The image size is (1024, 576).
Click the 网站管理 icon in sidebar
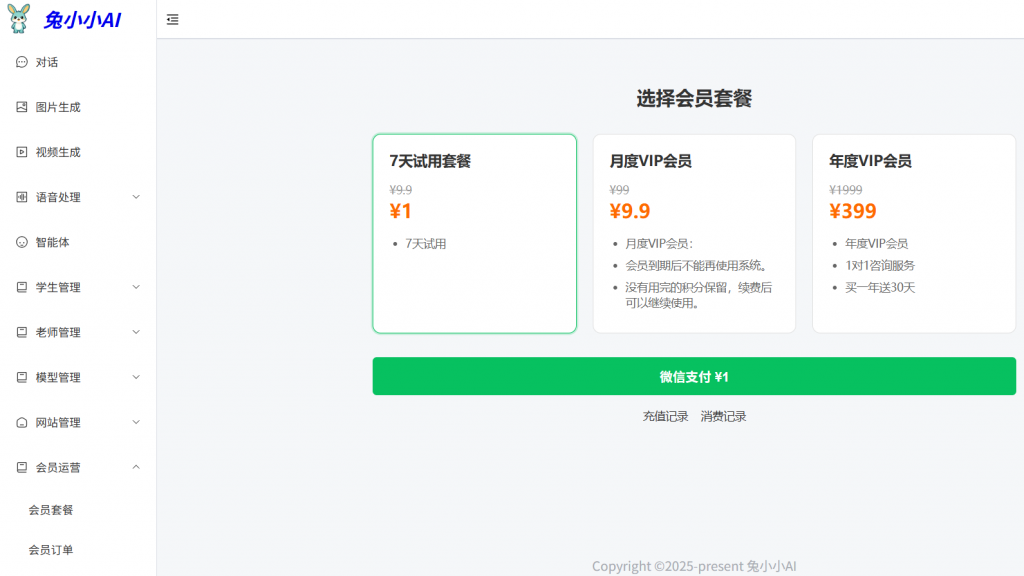point(22,422)
